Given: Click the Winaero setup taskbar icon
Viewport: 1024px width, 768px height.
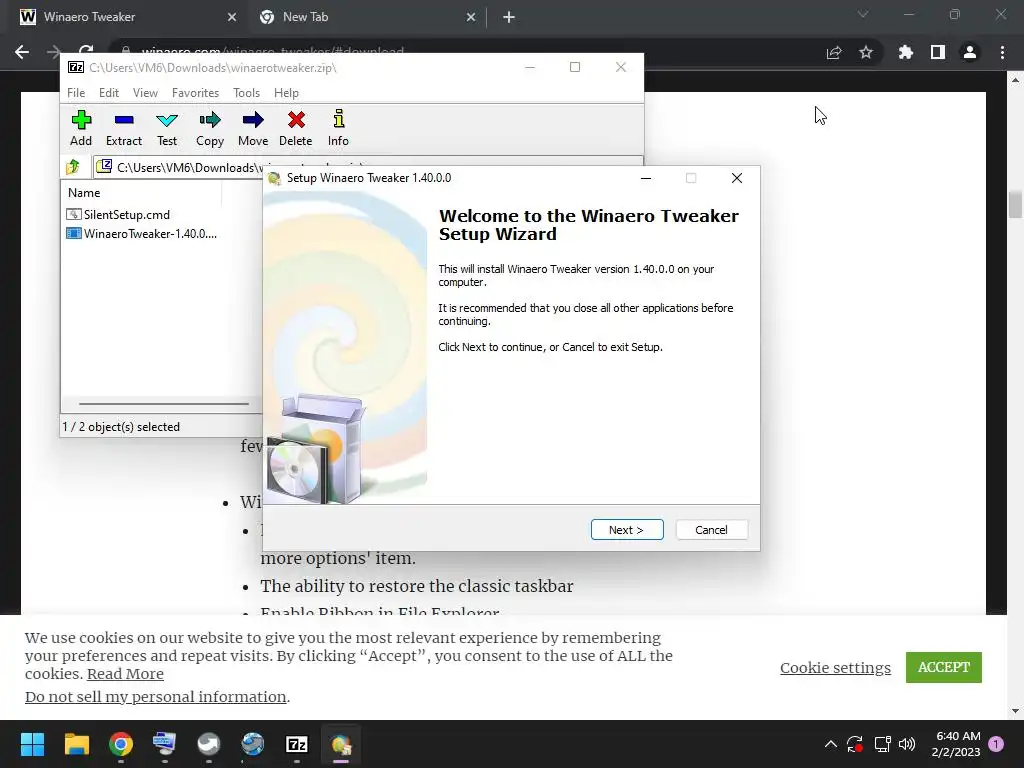Looking at the screenshot, I should (341, 744).
